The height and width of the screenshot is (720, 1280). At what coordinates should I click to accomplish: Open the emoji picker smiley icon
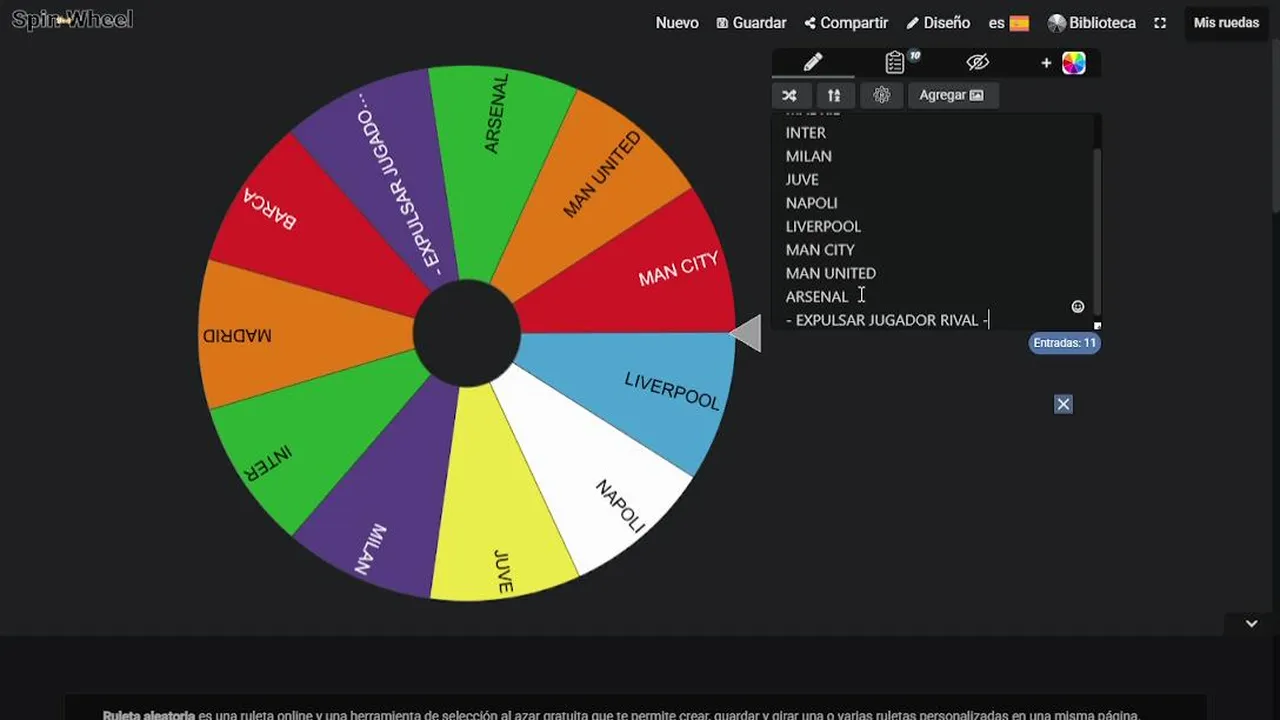click(1078, 307)
